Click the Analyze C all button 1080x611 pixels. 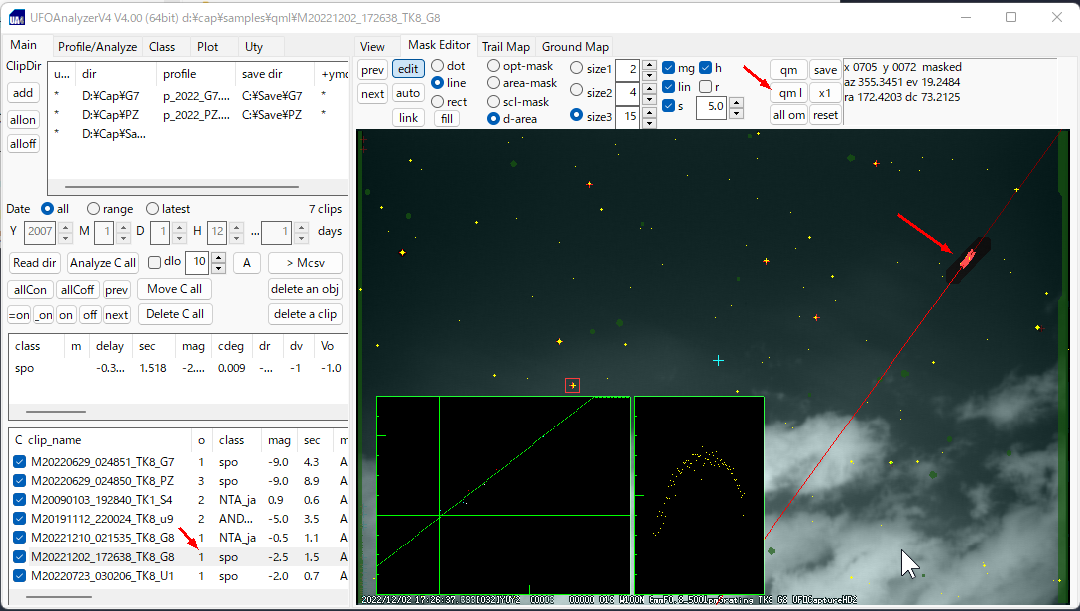[103, 263]
